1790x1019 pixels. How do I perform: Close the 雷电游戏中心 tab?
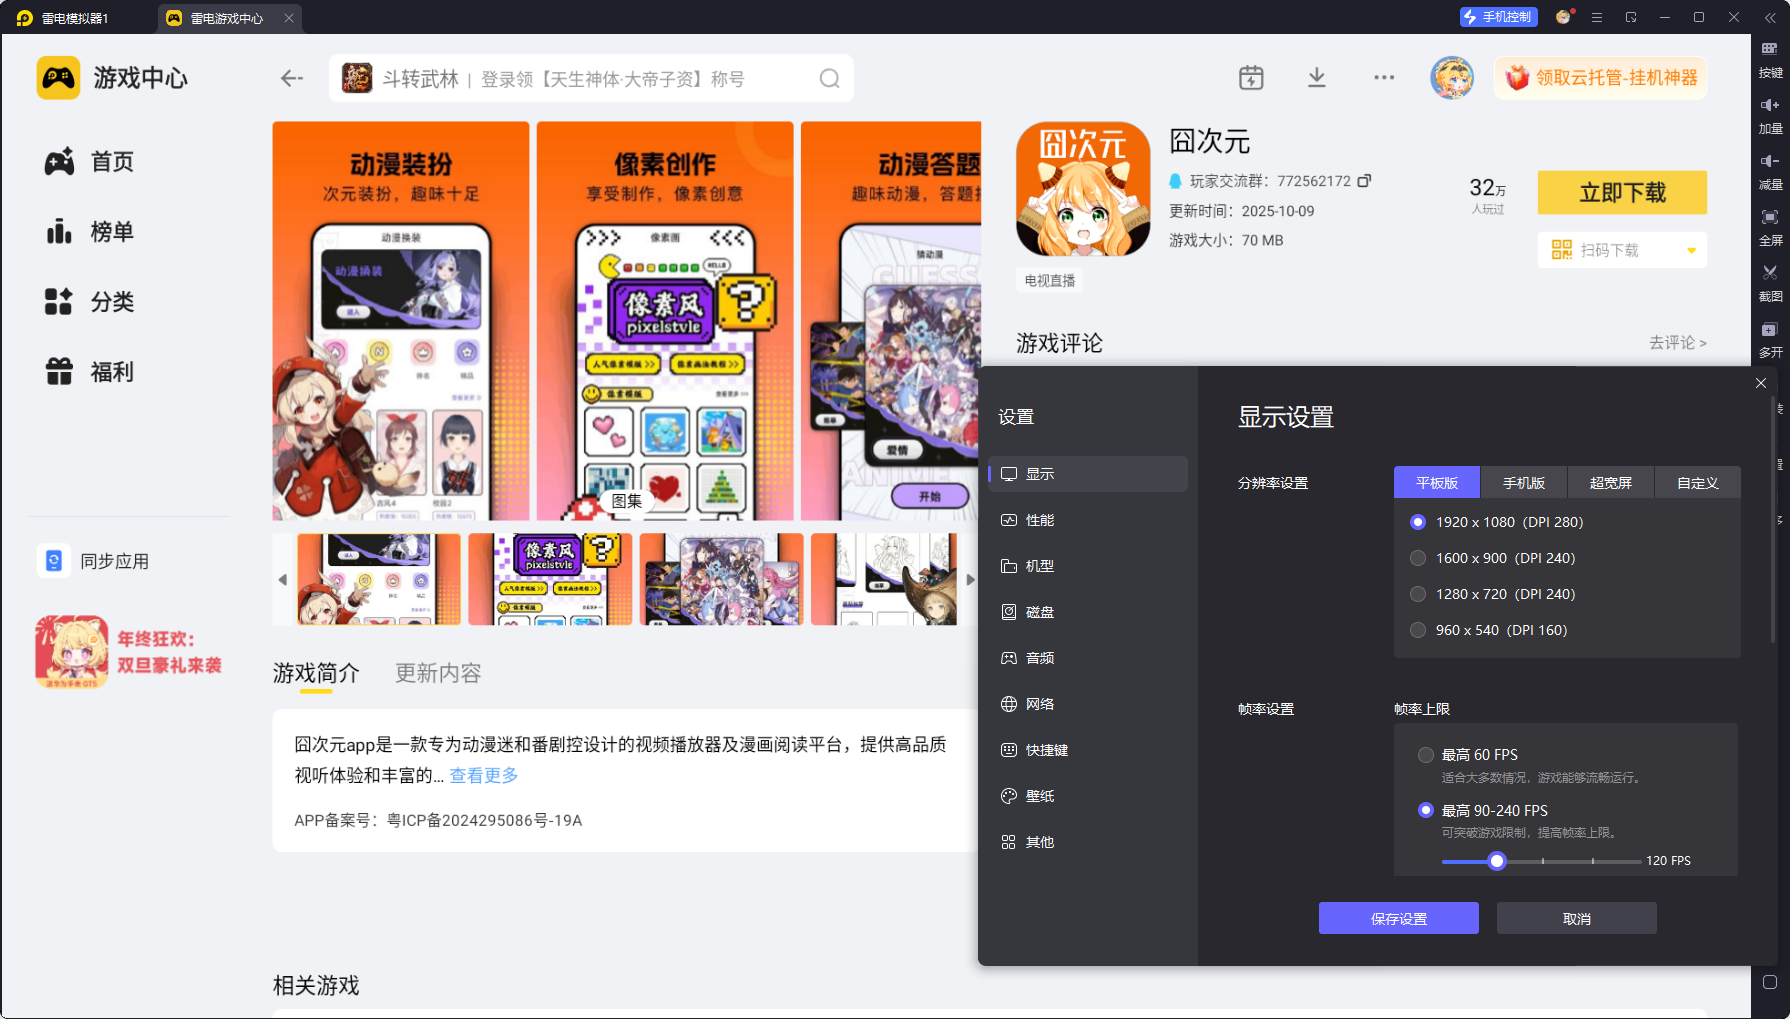289,18
